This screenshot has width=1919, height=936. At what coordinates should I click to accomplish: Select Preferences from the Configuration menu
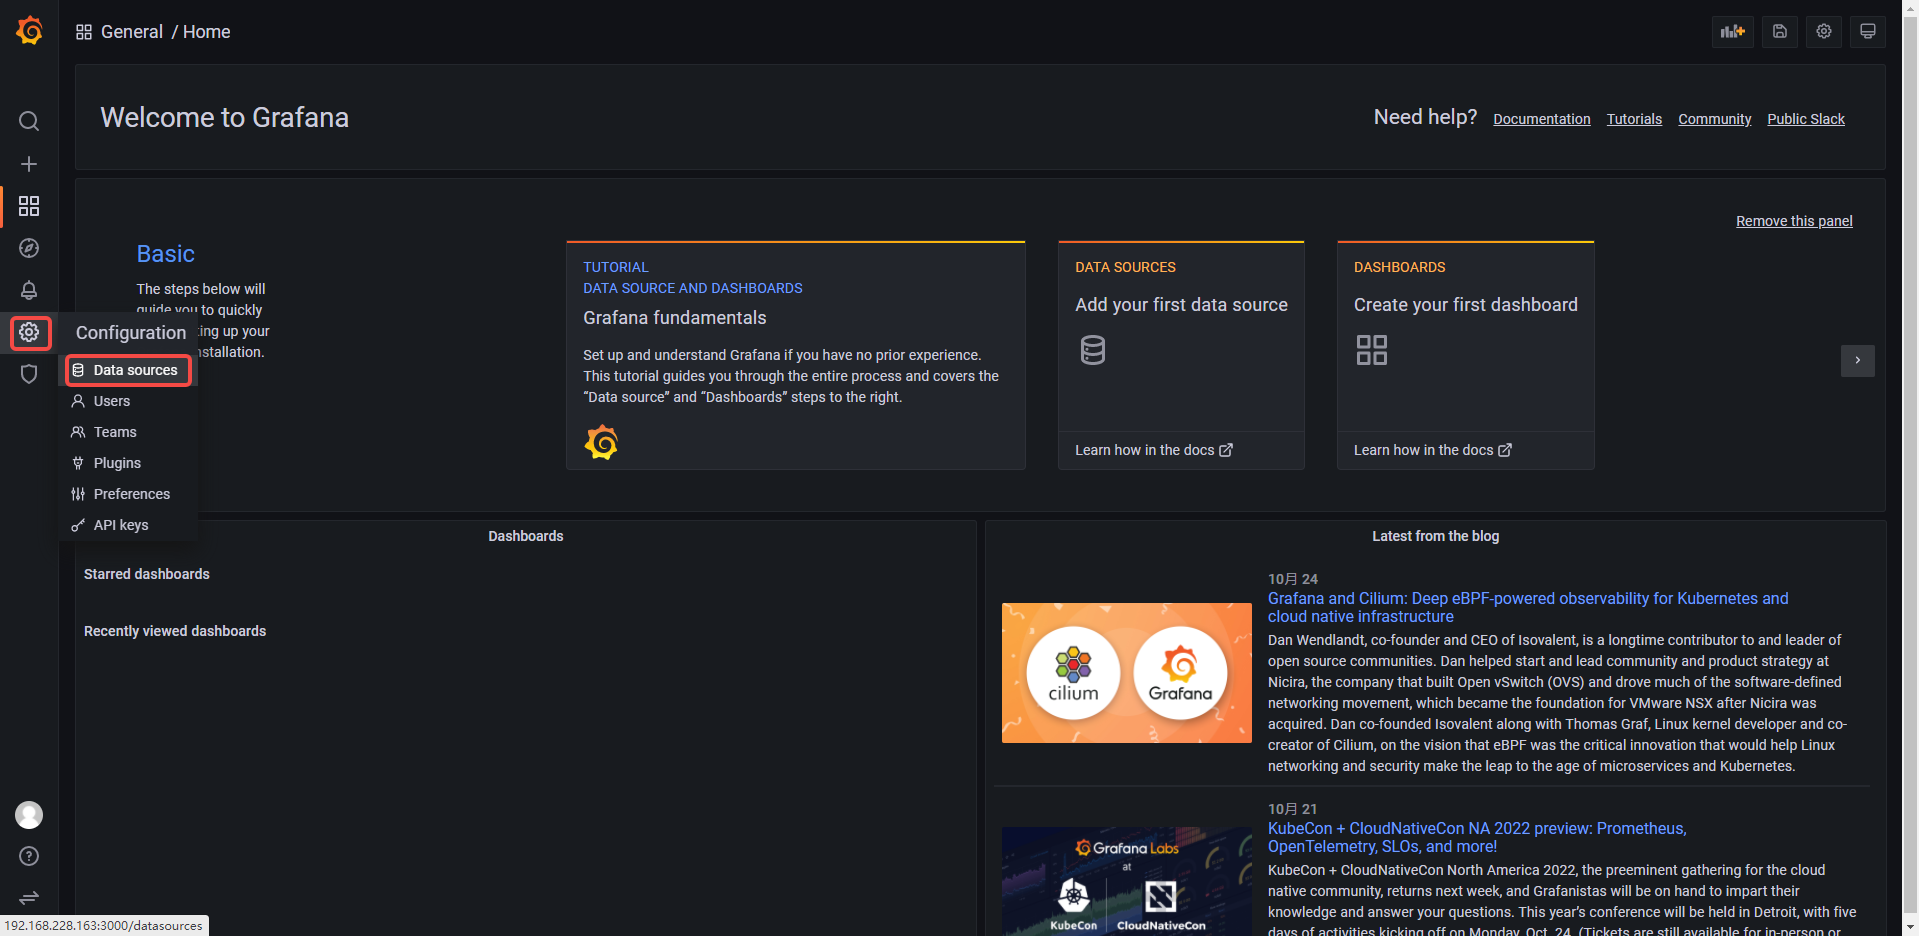128,494
